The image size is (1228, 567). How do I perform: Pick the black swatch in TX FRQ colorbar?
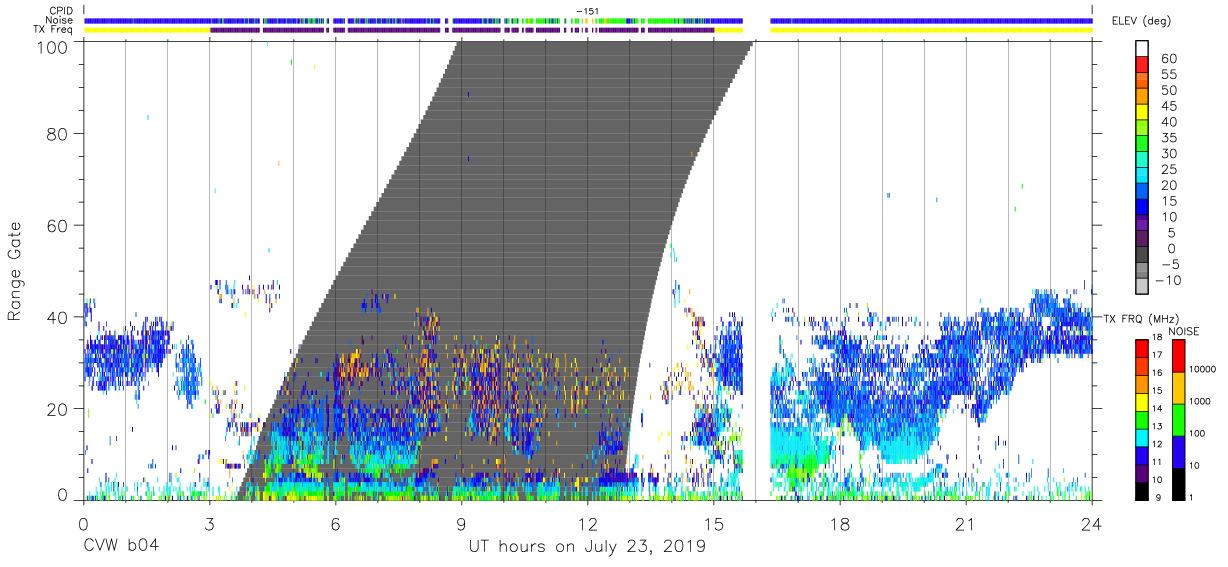pyautogui.click(x=1142, y=490)
